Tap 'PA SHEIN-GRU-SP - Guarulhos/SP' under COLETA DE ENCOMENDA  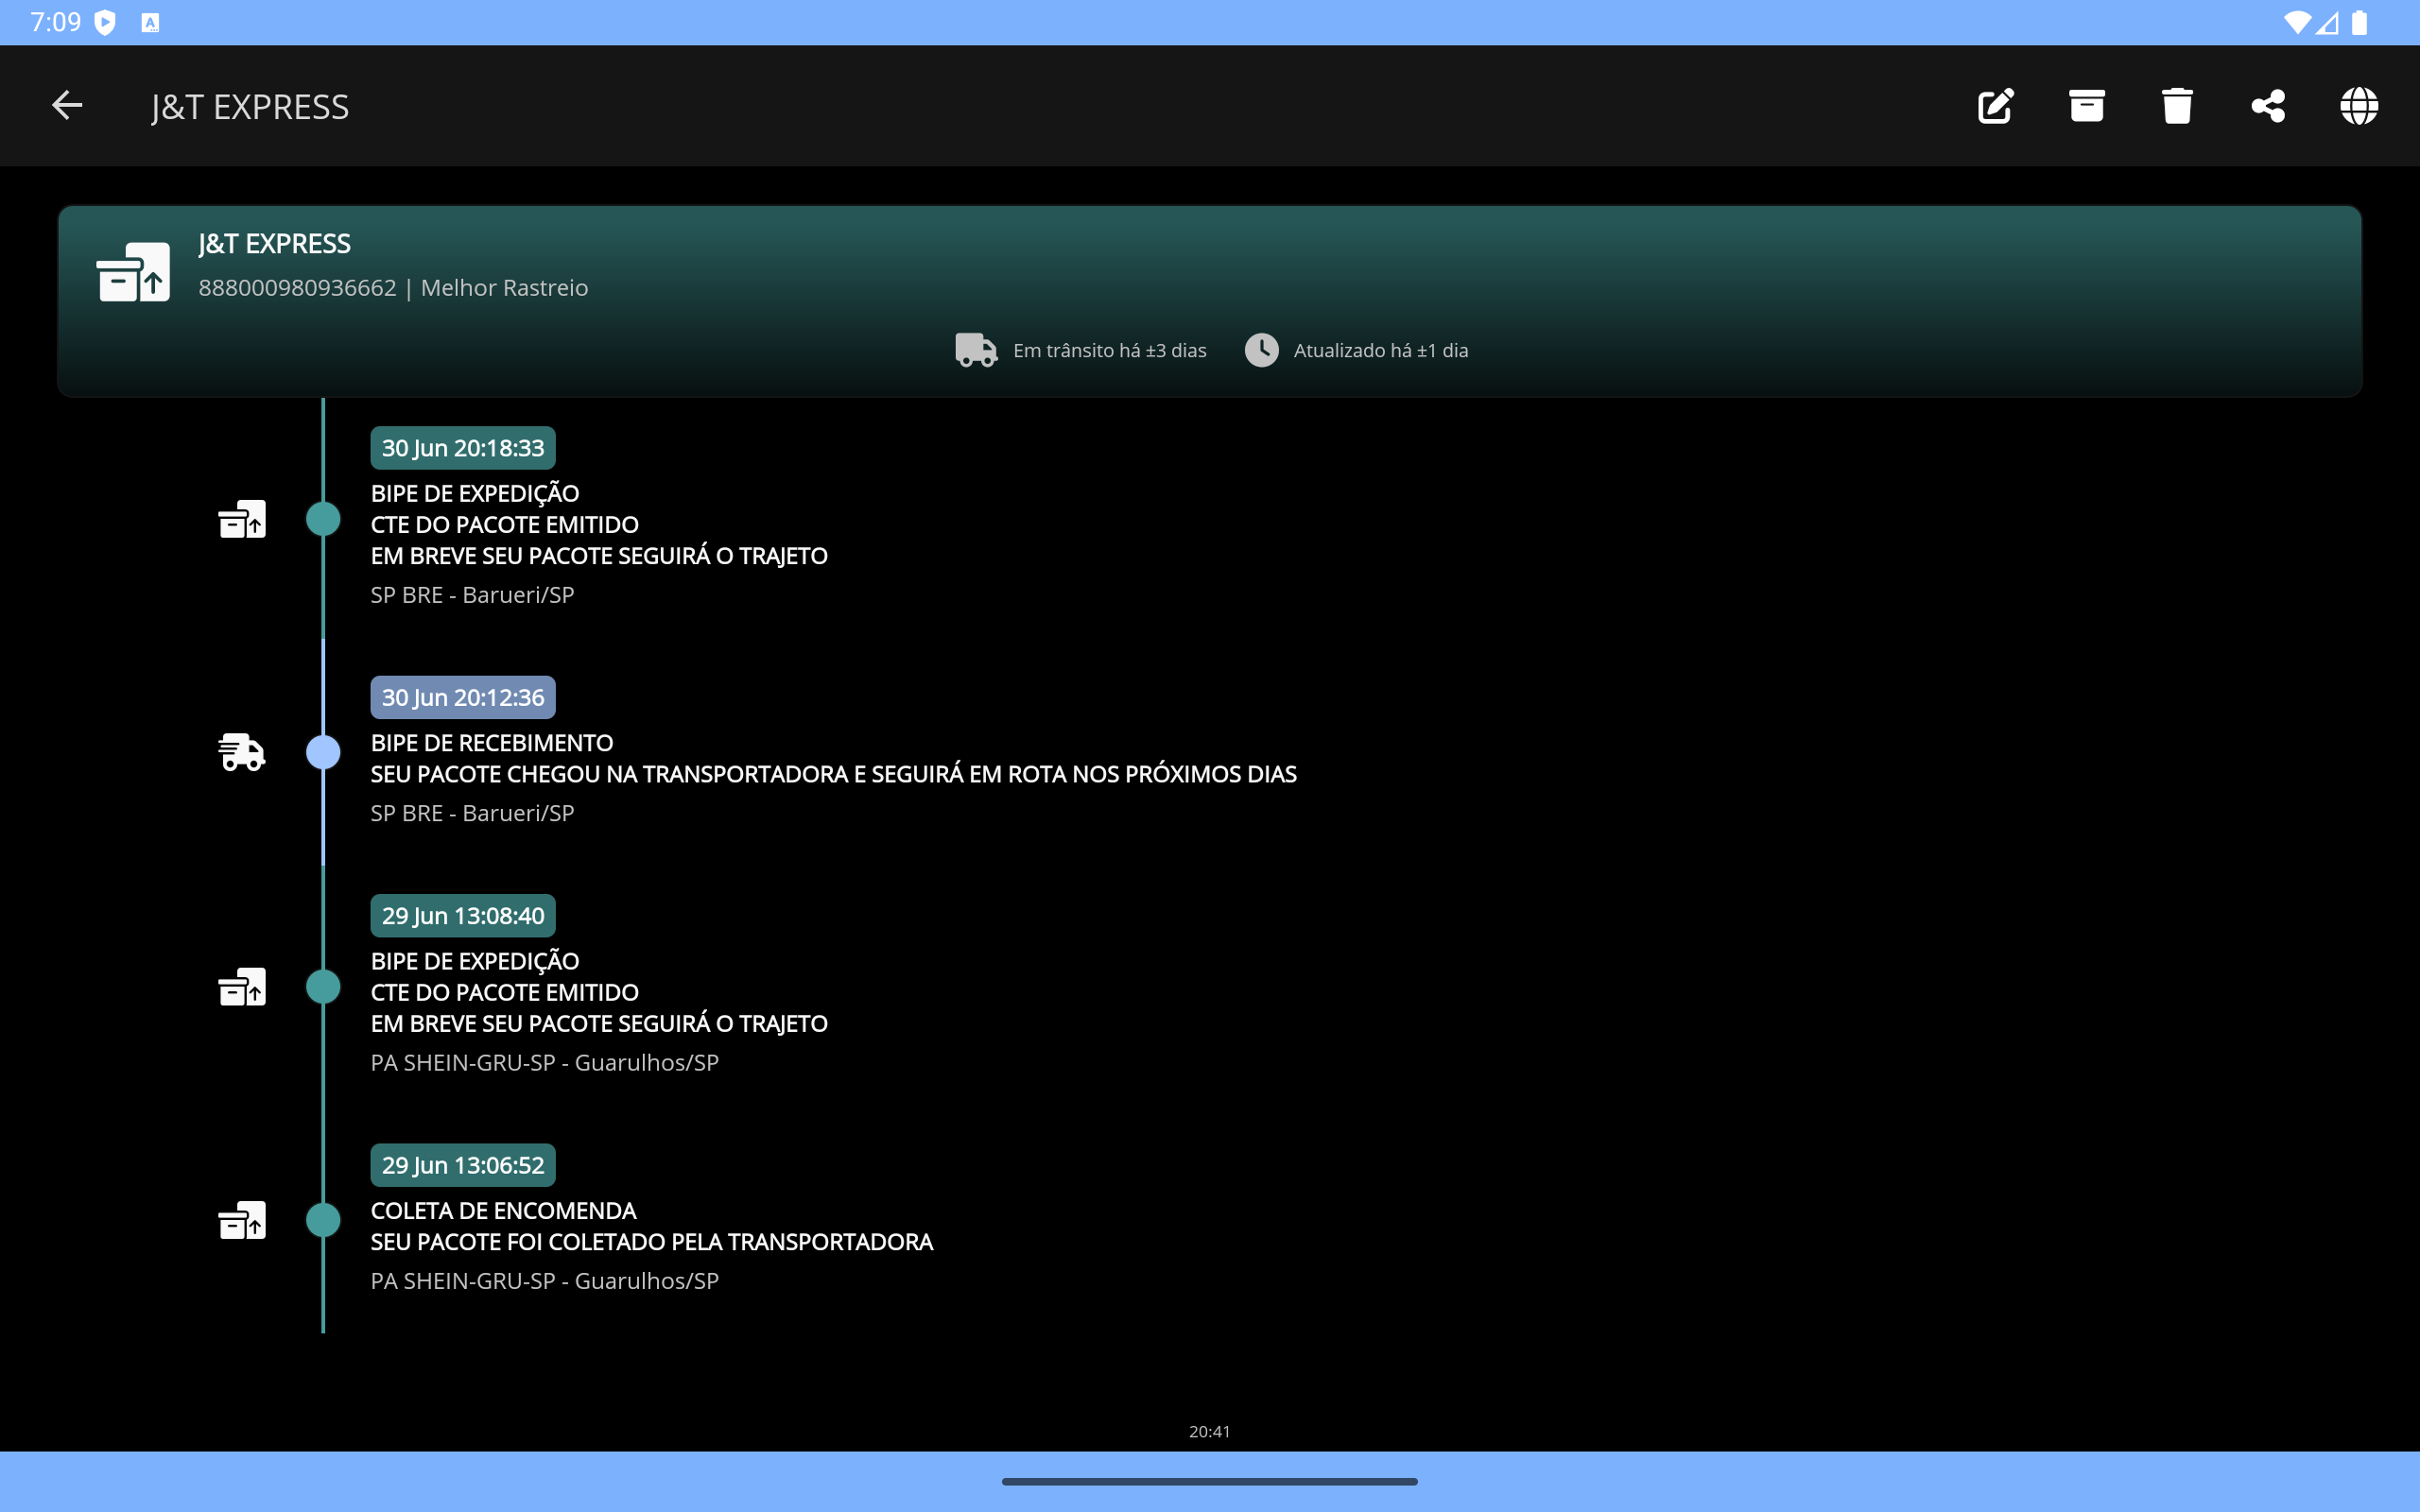[x=545, y=1281]
